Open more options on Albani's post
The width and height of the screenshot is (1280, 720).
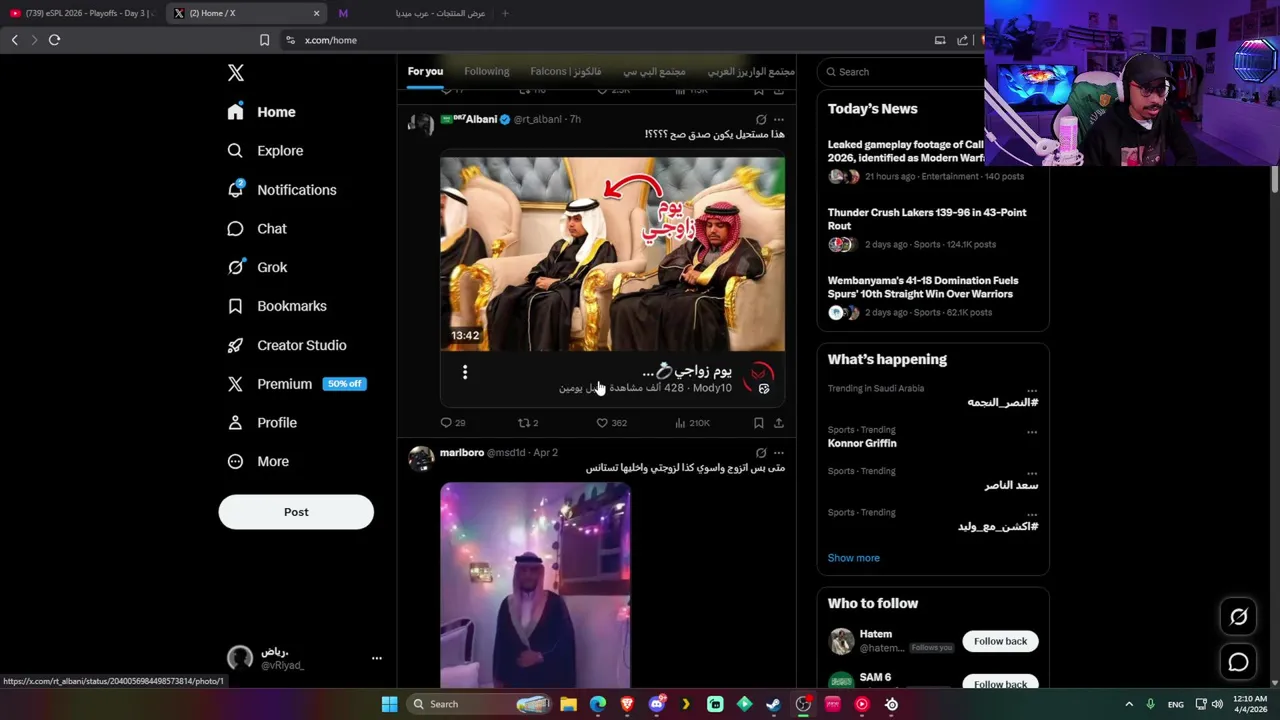(779, 120)
